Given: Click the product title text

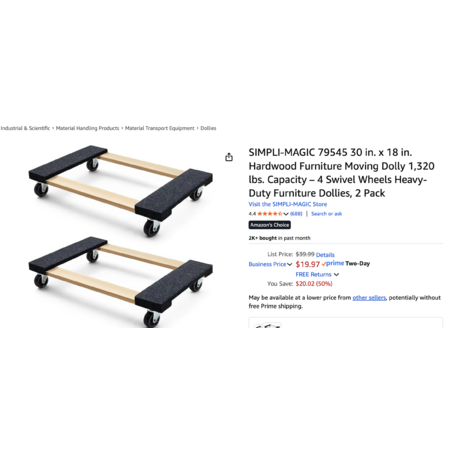Looking at the screenshot, I should [x=342, y=173].
